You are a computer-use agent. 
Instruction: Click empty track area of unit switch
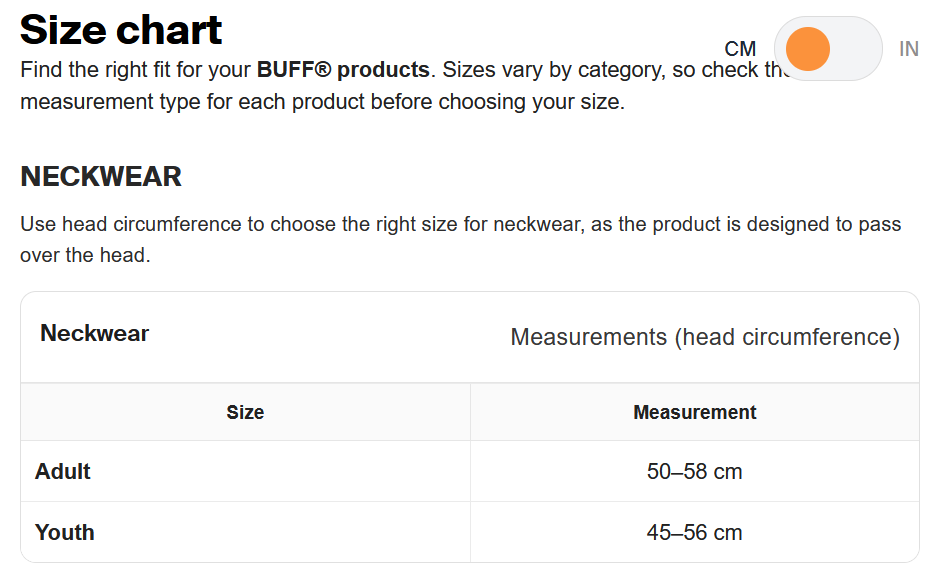tap(855, 48)
